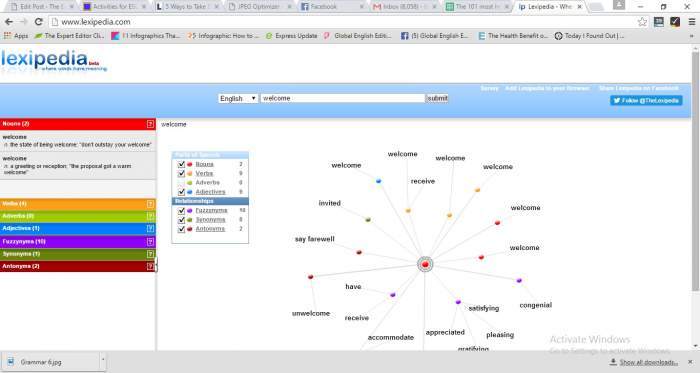Switch to the Facebook tab
700x373 pixels.
pos(331,7)
